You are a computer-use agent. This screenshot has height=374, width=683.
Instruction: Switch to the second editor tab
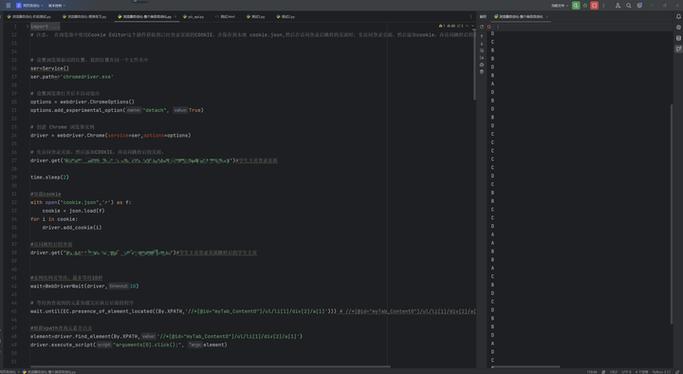pyautogui.click(x=85, y=17)
